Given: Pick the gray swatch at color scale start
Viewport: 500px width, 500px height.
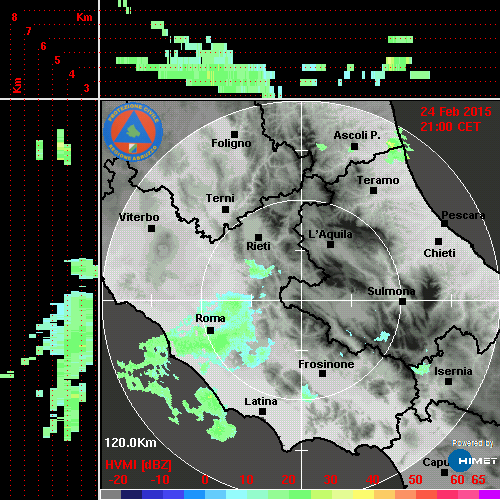Looking at the screenshot, I should click(111, 494).
